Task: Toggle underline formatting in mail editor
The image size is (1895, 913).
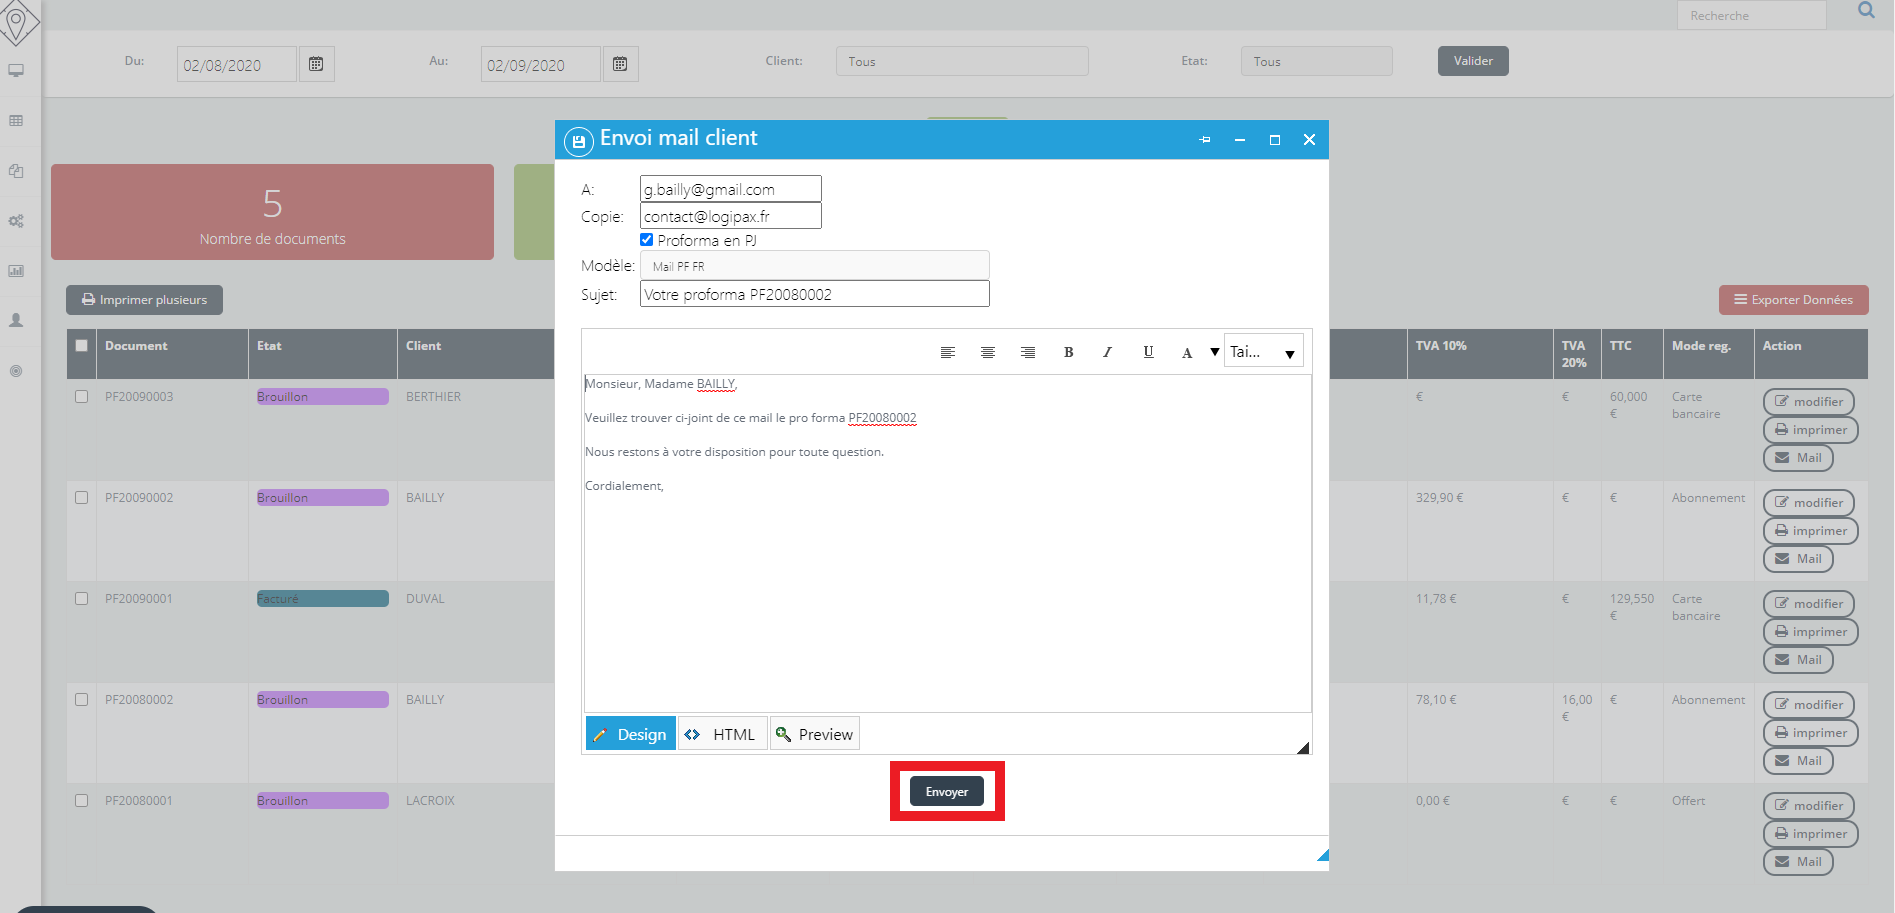Action: 1148,352
